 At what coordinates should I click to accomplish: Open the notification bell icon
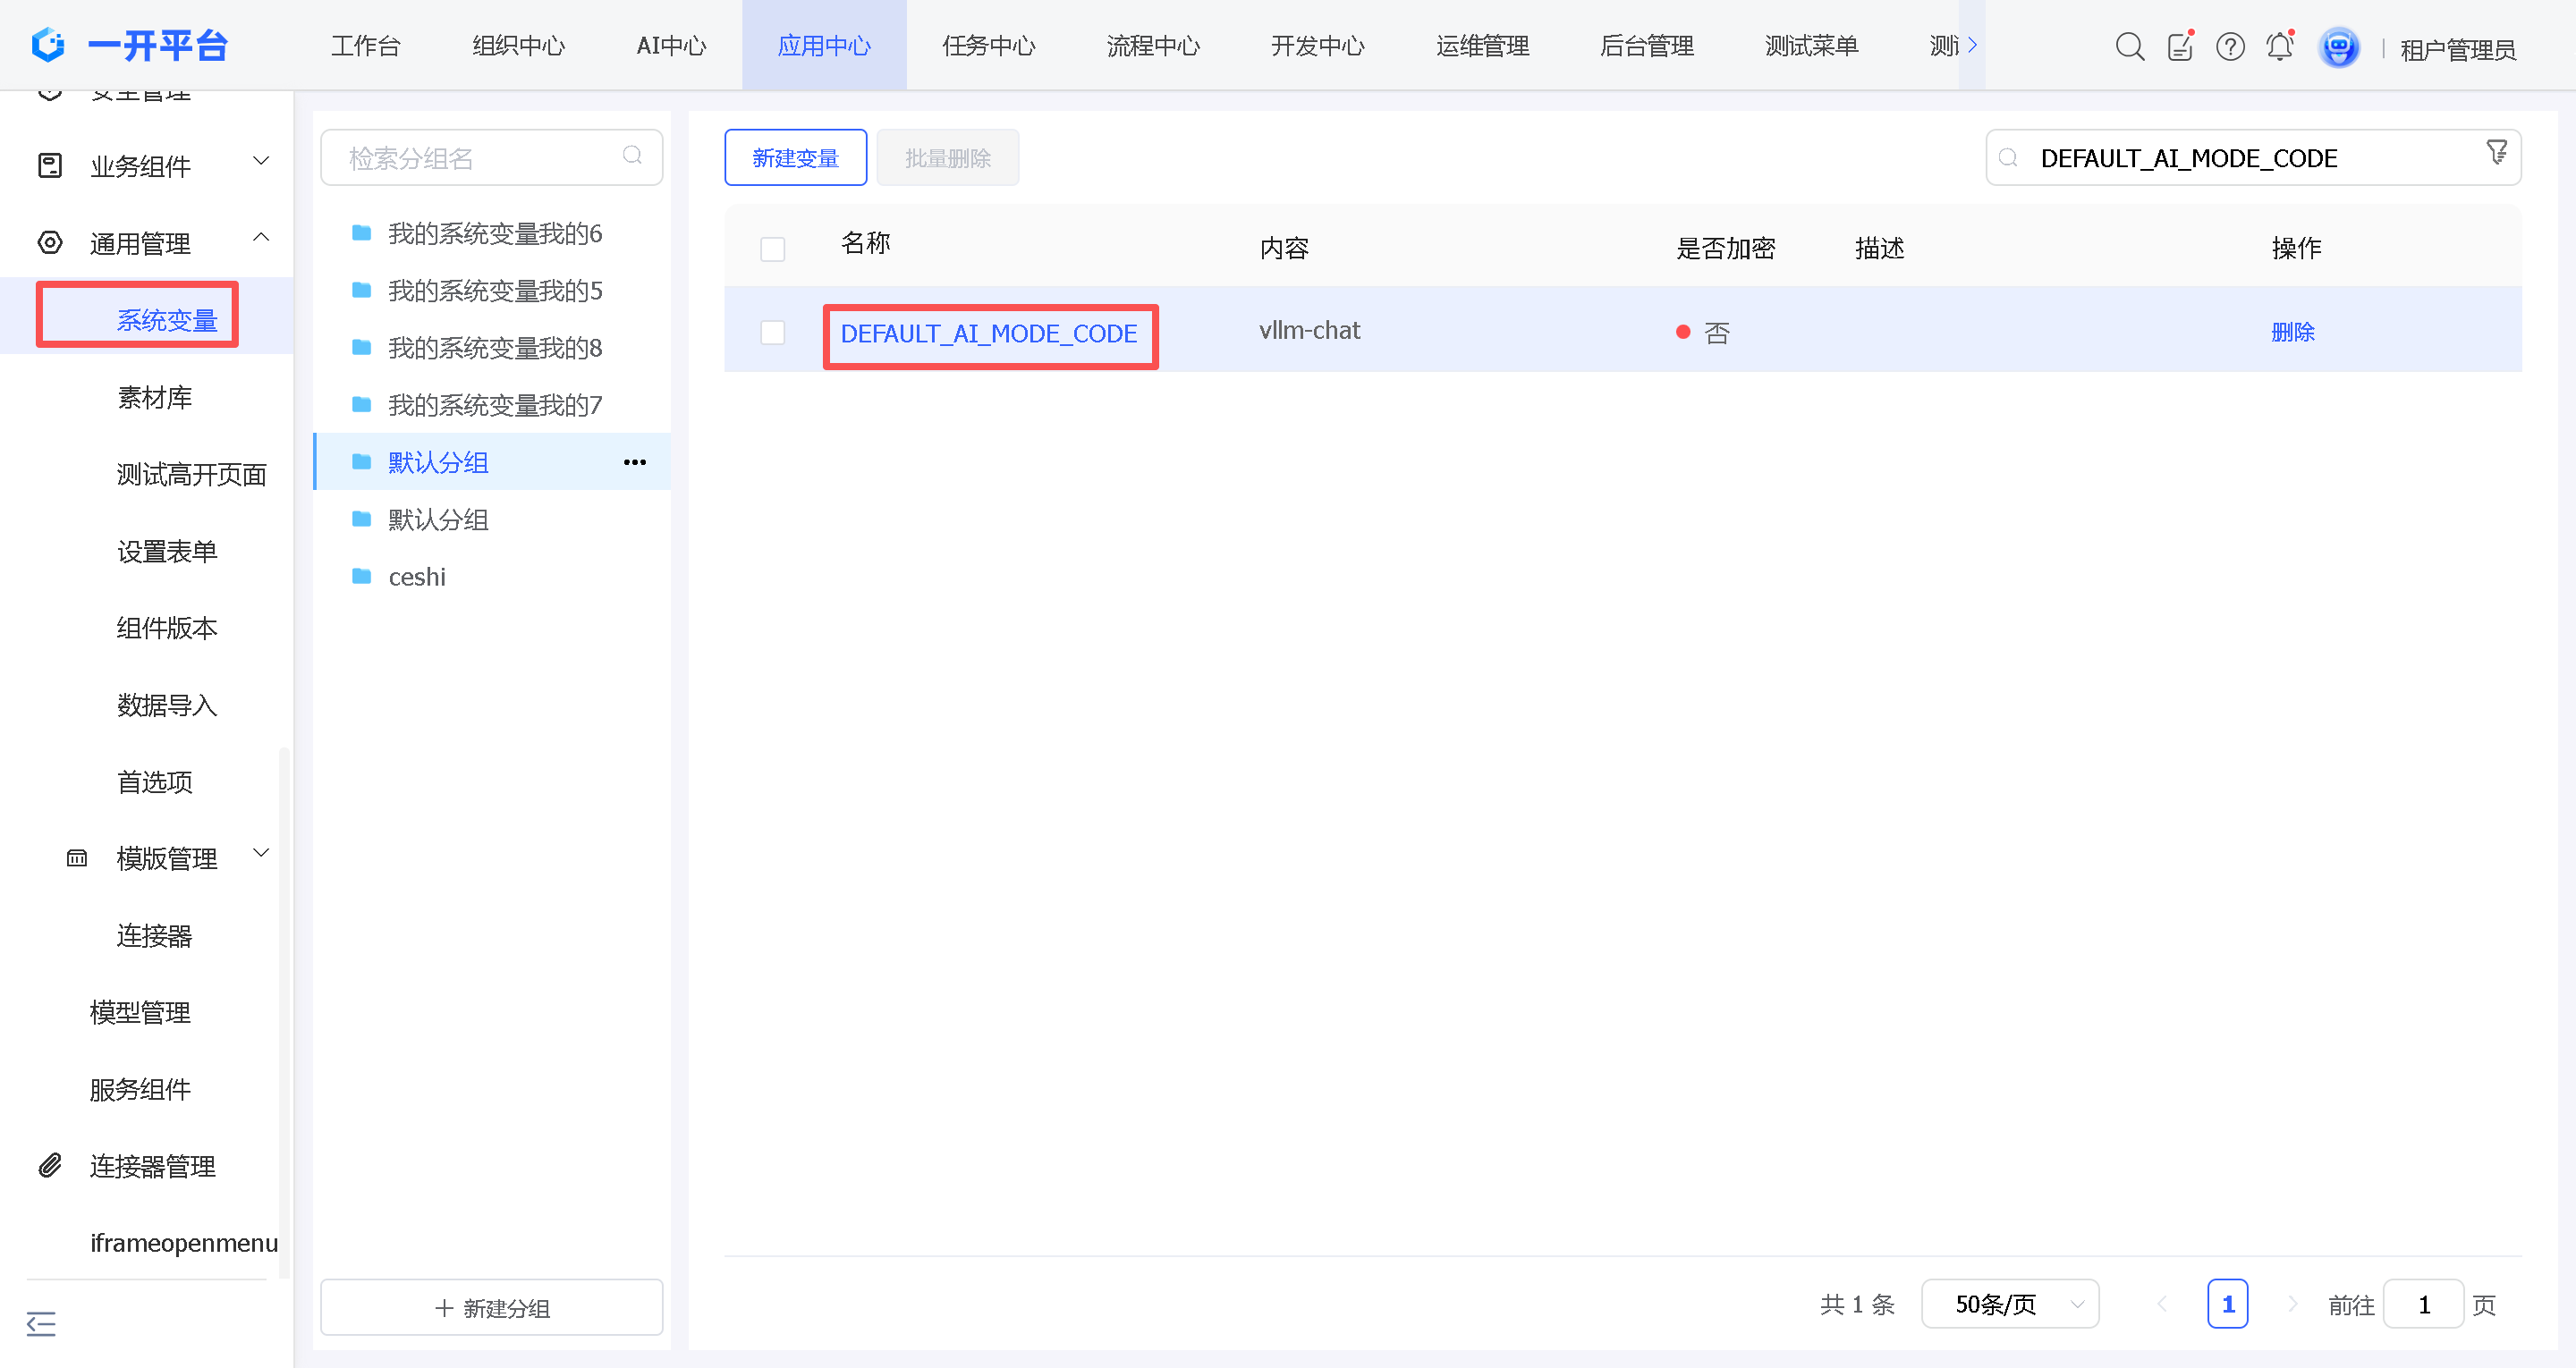point(2280,46)
